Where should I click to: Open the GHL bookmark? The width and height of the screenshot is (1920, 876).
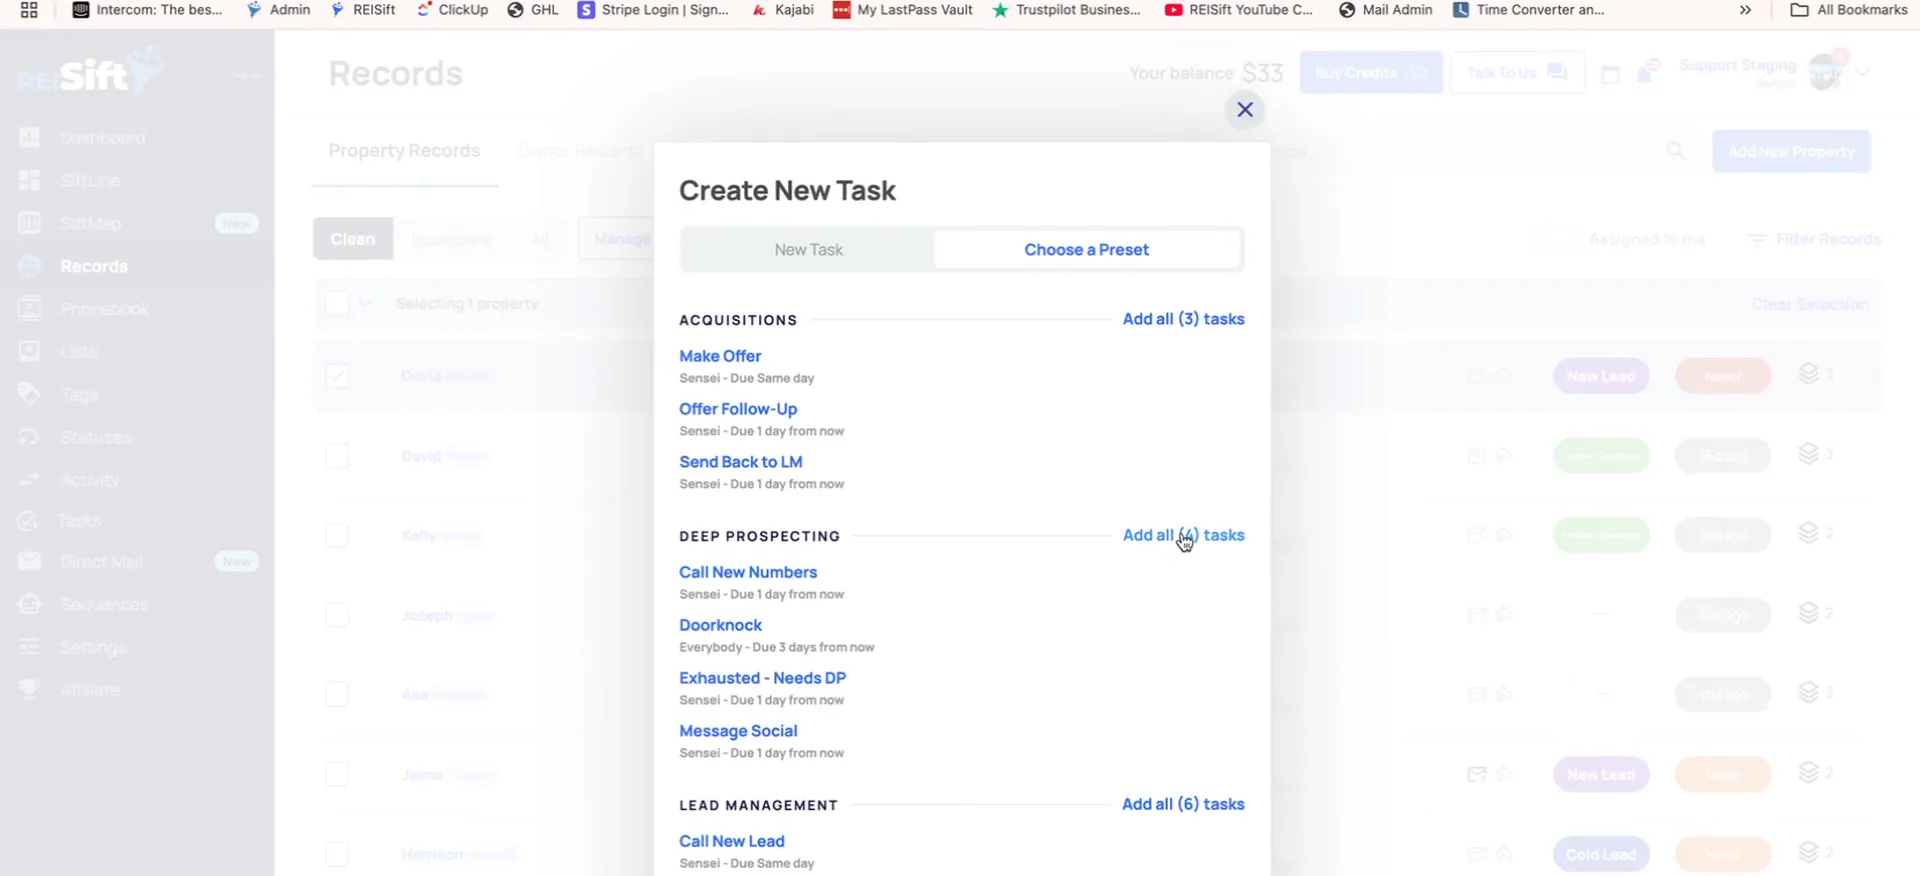[533, 10]
